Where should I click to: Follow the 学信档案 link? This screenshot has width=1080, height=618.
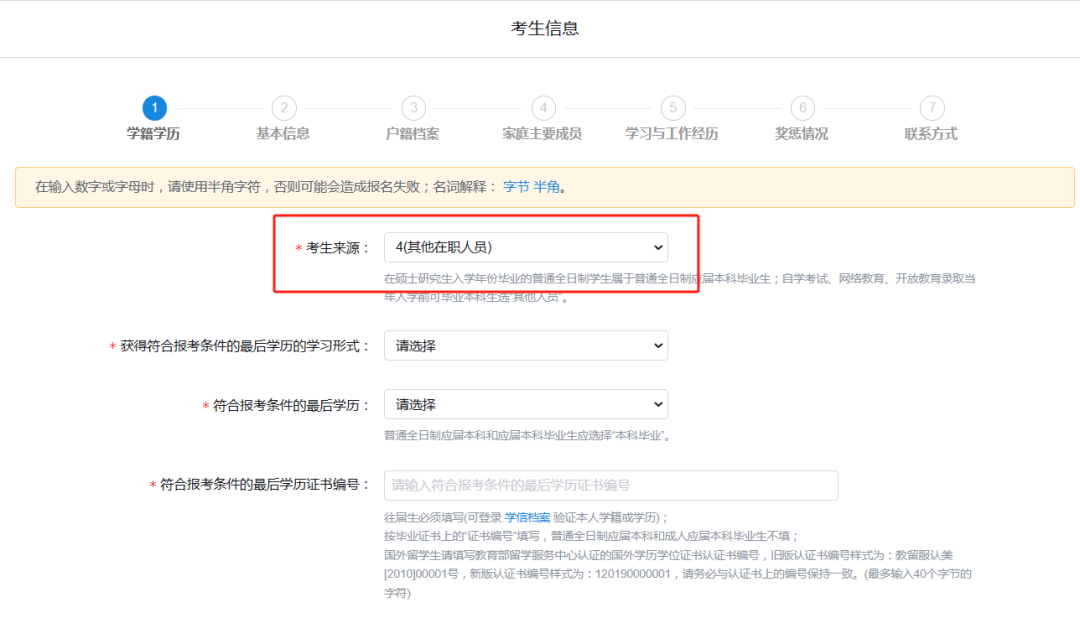coord(527,517)
